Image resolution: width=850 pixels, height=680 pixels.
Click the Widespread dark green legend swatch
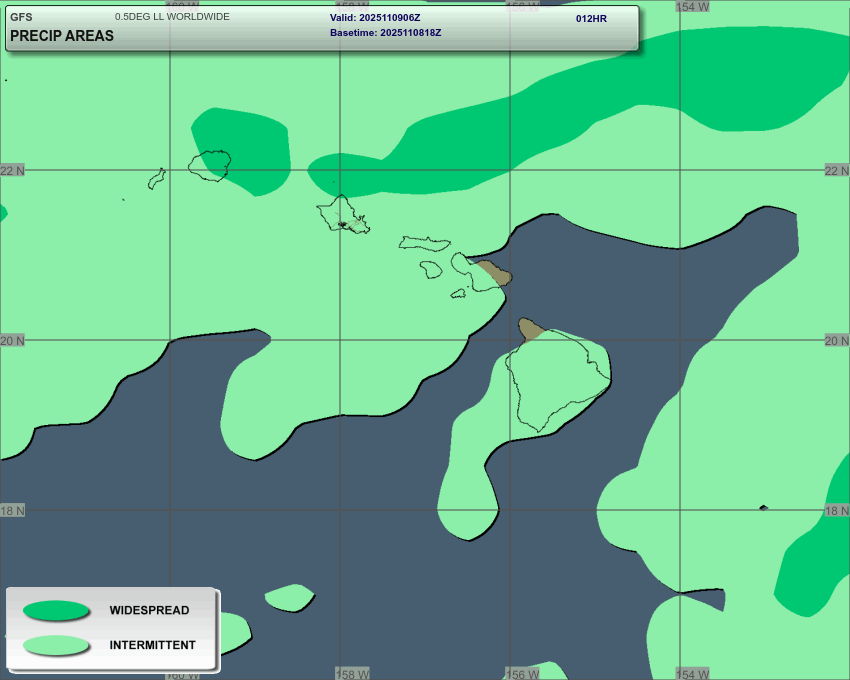click(x=56, y=610)
